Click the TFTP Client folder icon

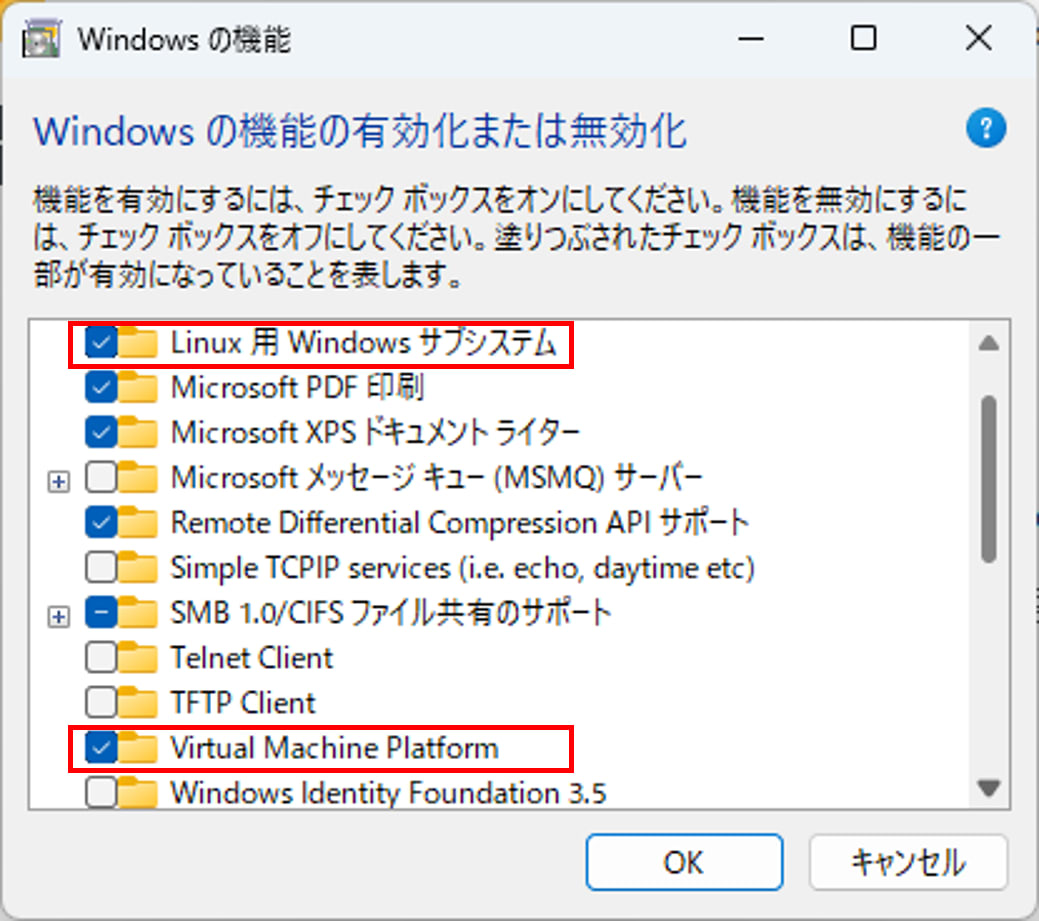click(x=138, y=703)
